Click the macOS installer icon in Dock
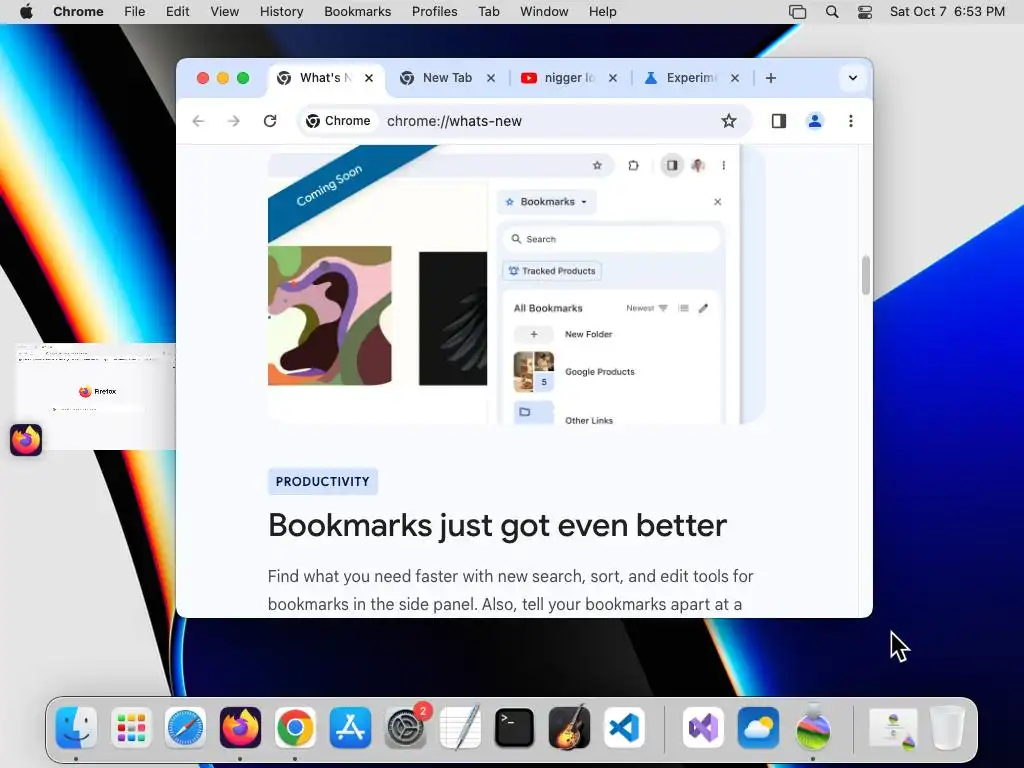Viewport: 1024px width, 768px height. [x=813, y=728]
